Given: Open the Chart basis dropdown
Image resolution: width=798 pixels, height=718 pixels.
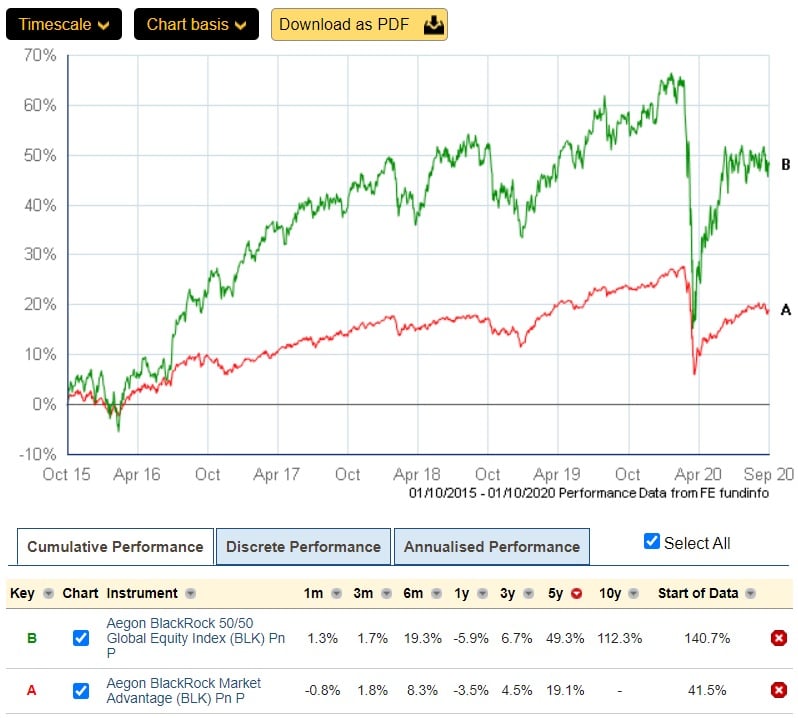Looking at the screenshot, I should [x=196, y=24].
